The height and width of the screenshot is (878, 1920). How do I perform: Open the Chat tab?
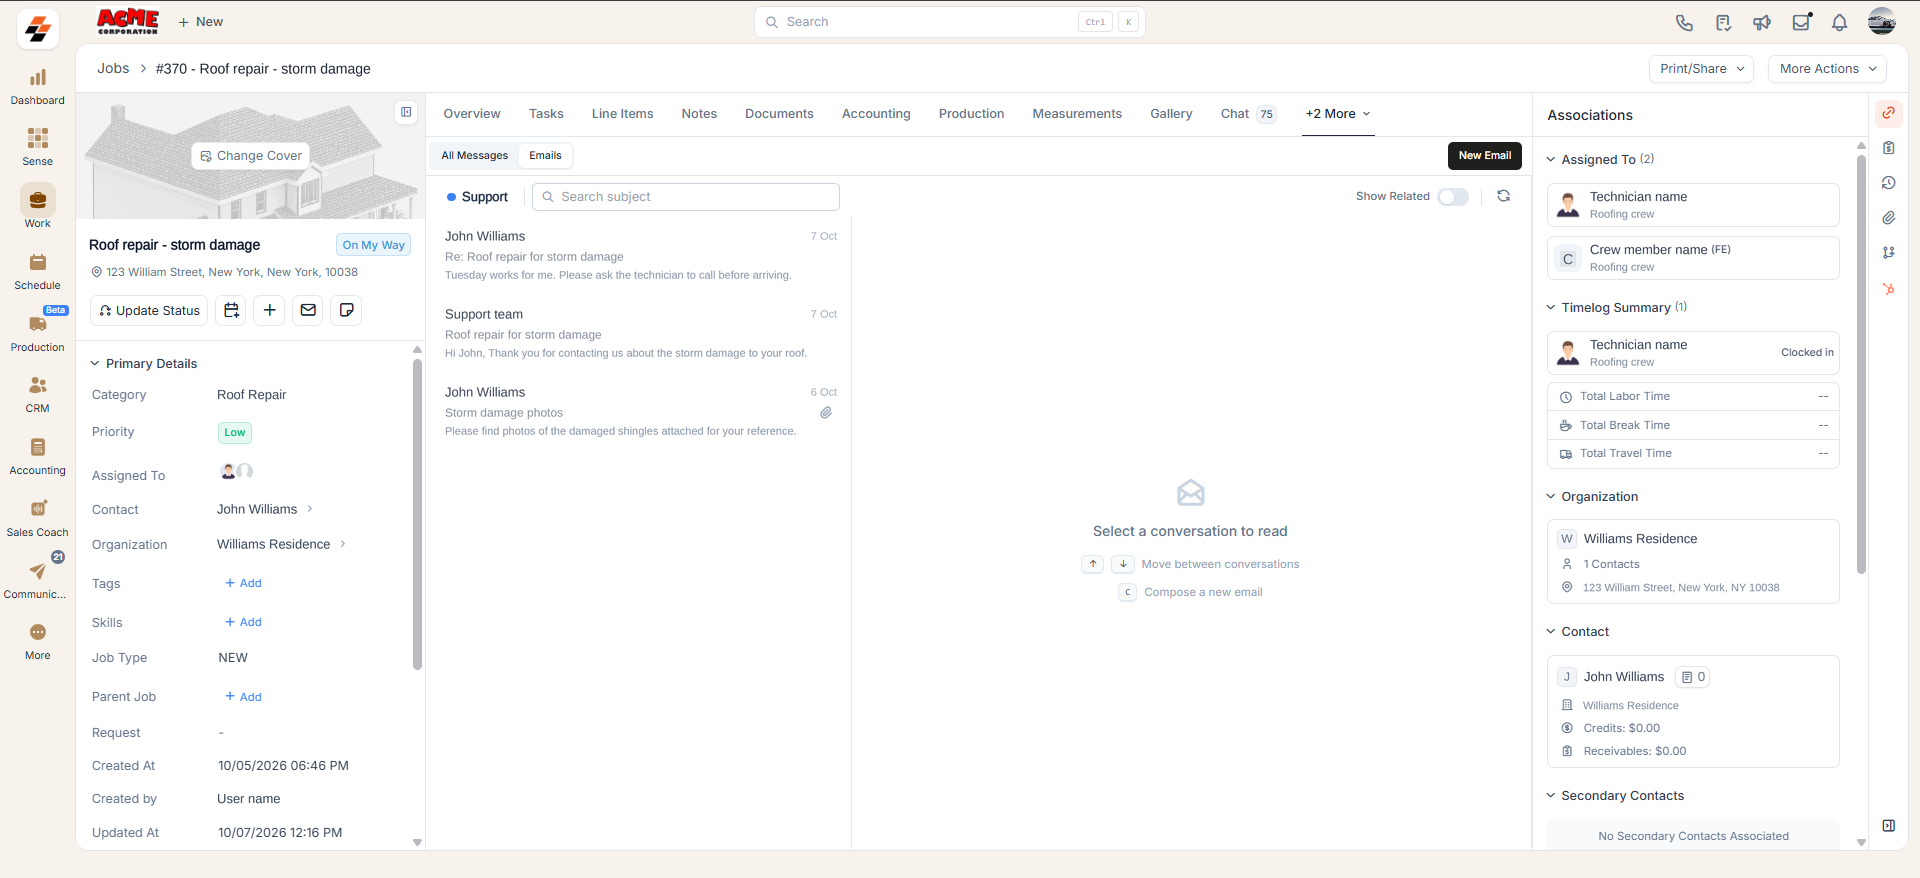tap(1247, 114)
